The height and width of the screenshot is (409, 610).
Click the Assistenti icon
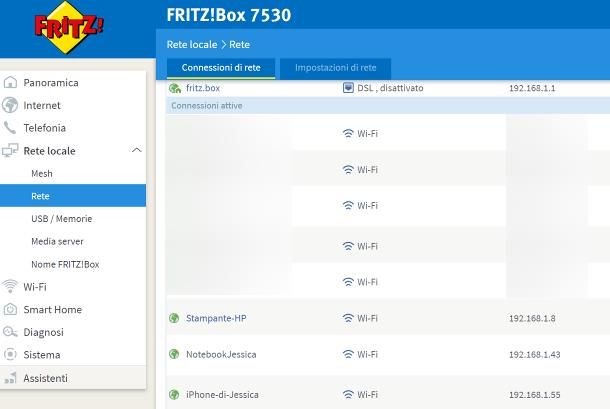(x=10, y=378)
